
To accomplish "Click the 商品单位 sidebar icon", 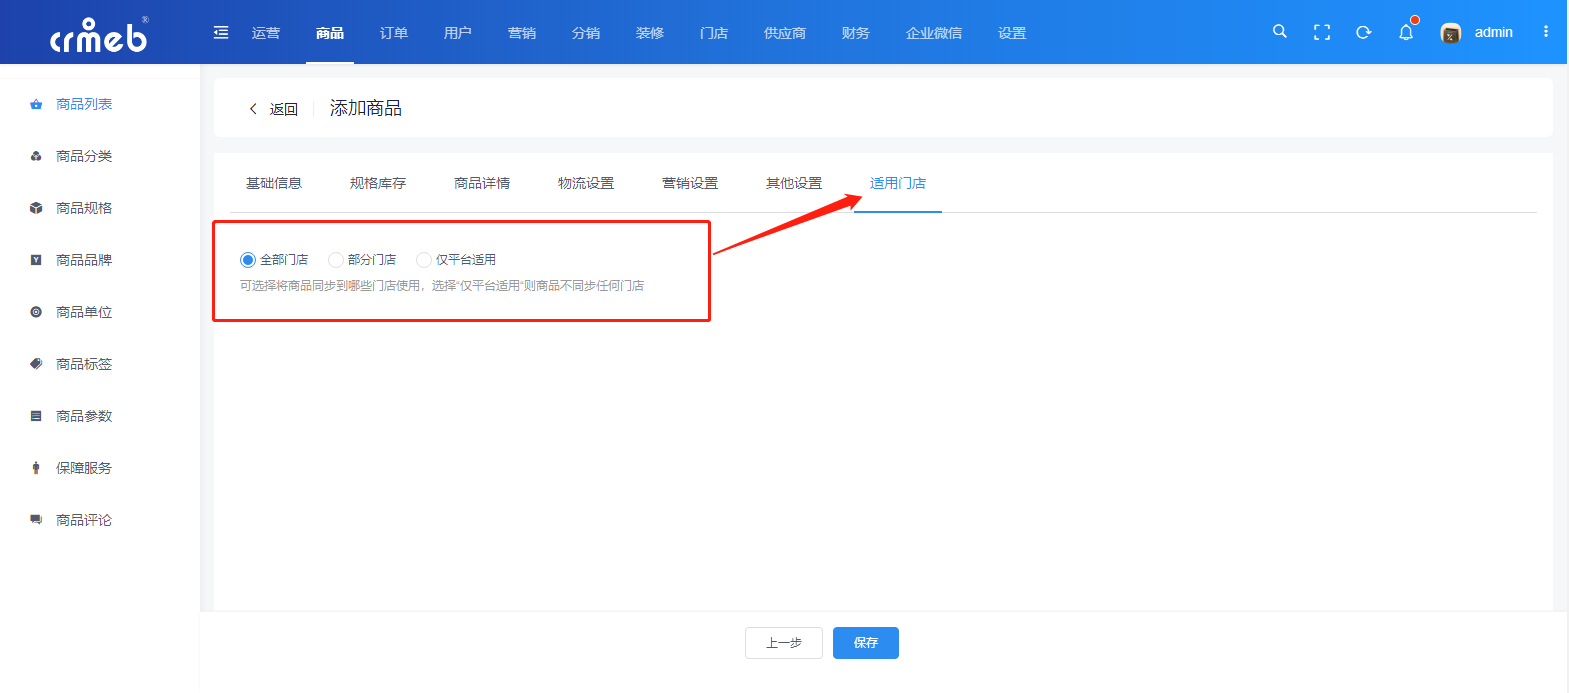I will tap(36, 312).
